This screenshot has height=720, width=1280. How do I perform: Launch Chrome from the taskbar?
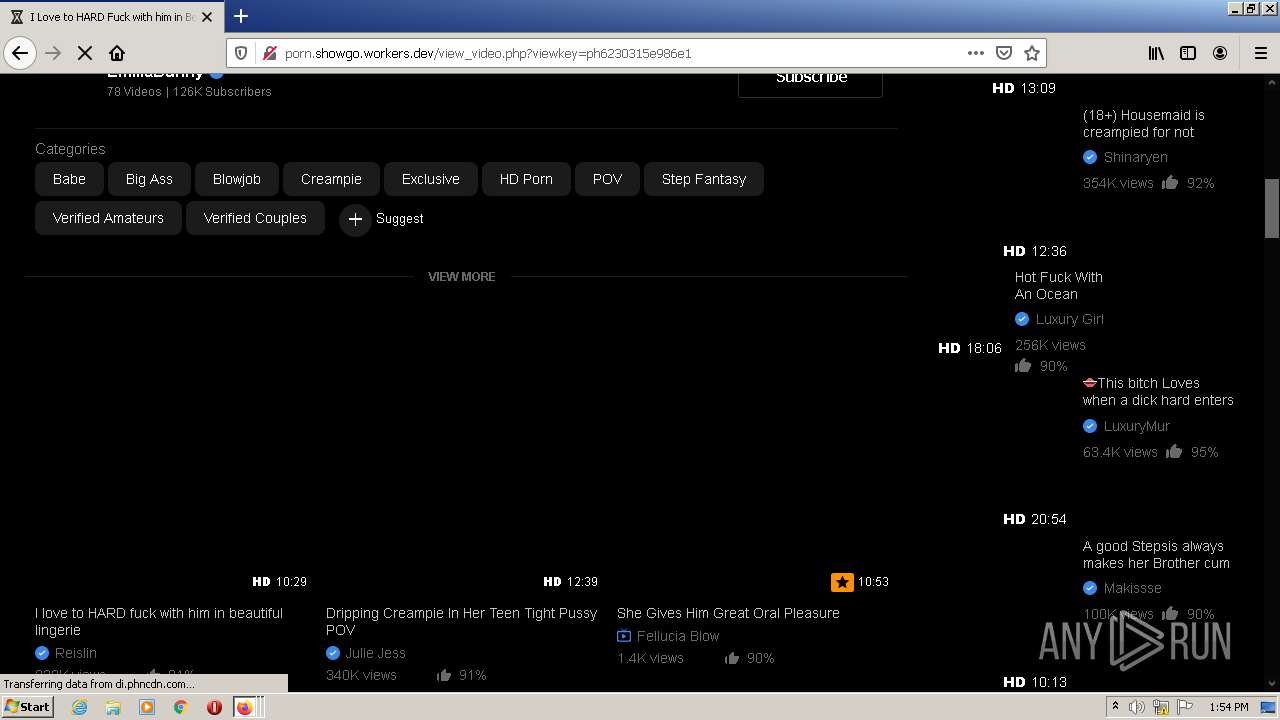point(181,707)
